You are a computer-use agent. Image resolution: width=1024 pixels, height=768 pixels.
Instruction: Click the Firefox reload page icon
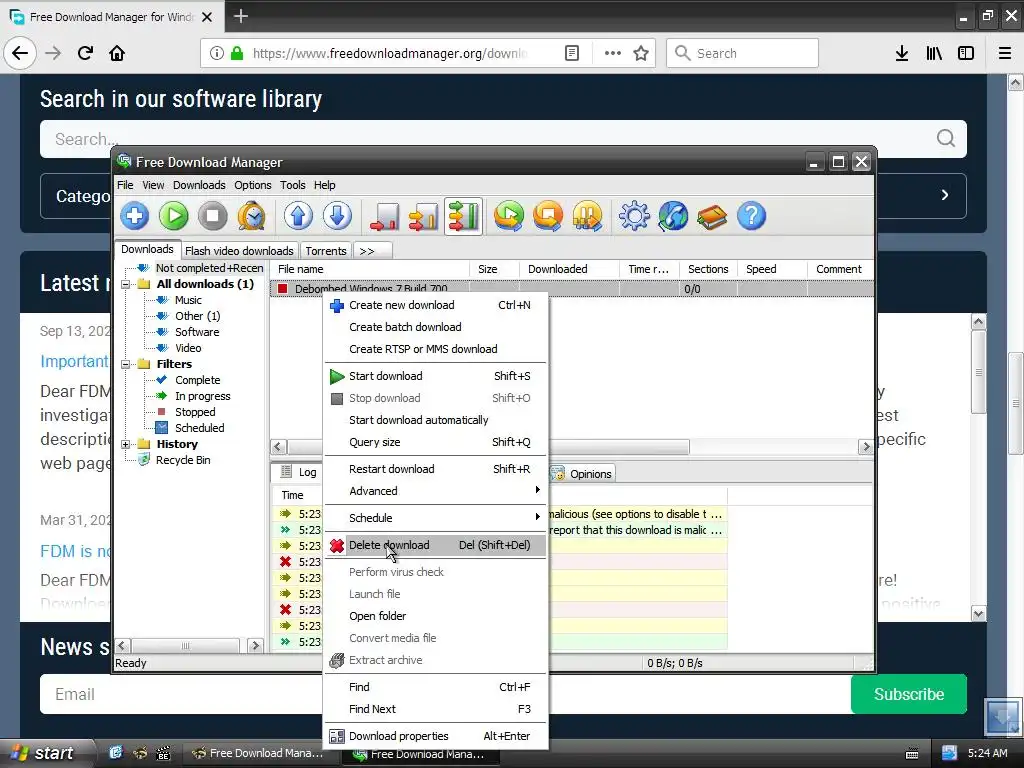click(86, 54)
